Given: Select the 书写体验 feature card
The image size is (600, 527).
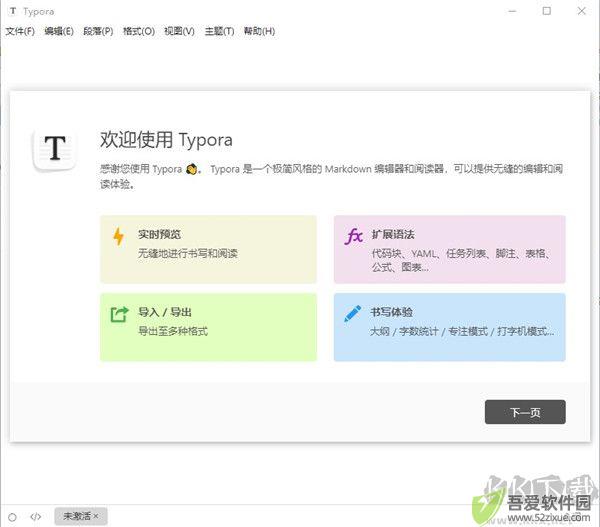Looking at the screenshot, I should (450, 327).
